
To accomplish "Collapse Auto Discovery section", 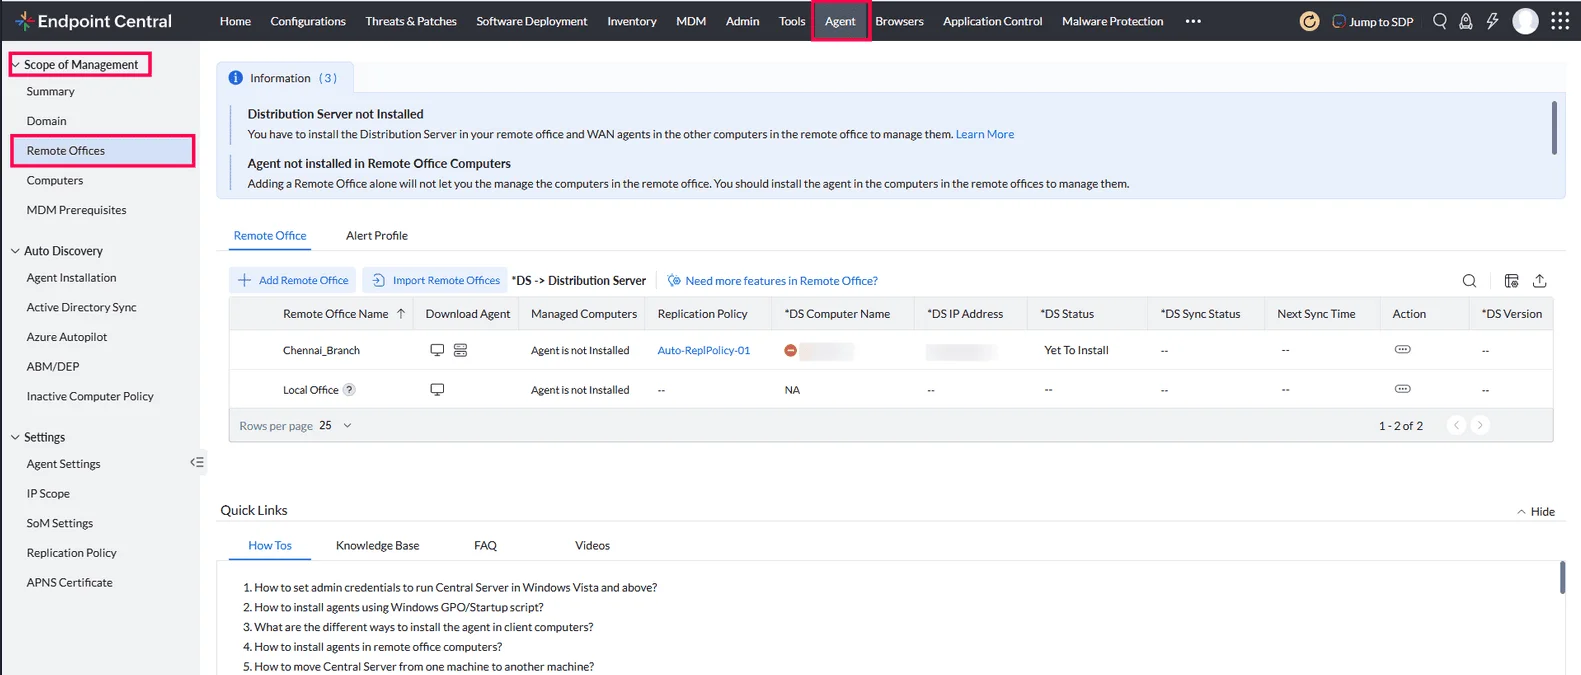I will click(x=15, y=251).
